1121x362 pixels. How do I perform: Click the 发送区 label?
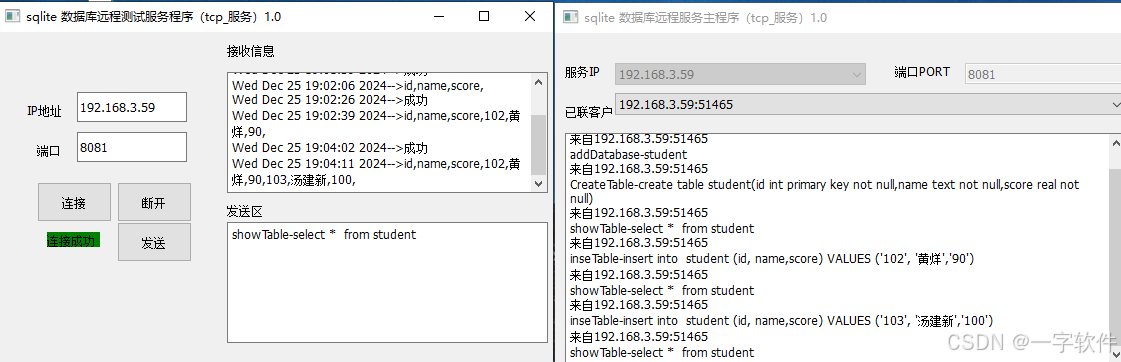[x=245, y=212]
